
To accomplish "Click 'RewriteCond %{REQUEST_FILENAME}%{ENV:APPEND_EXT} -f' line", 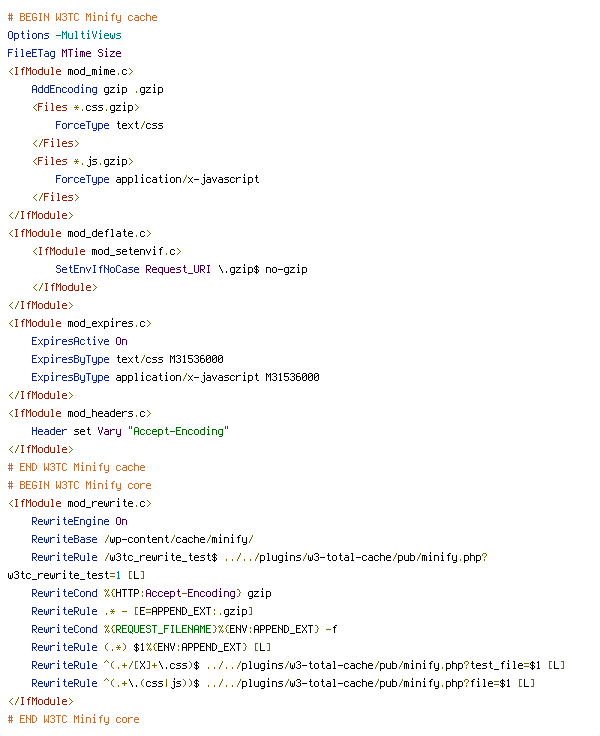I will (x=184, y=629).
